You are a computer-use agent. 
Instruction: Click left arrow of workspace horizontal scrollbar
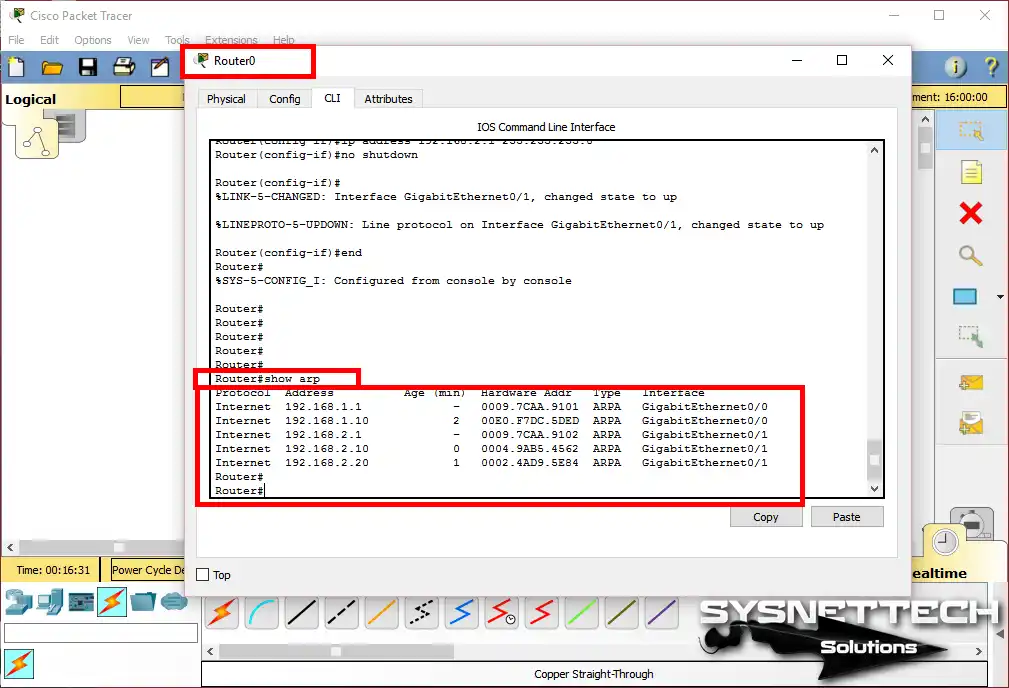pyautogui.click(x=10, y=548)
